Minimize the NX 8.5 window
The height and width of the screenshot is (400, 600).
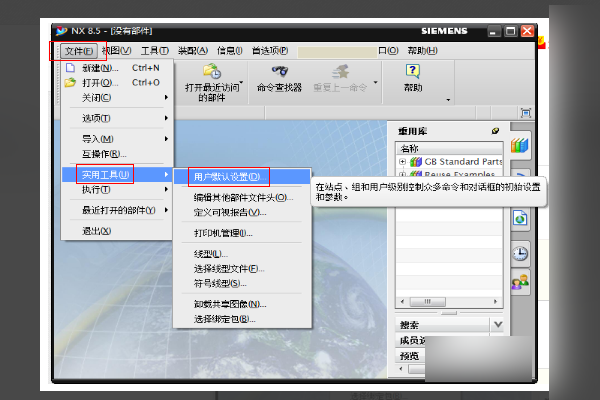click(494, 31)
